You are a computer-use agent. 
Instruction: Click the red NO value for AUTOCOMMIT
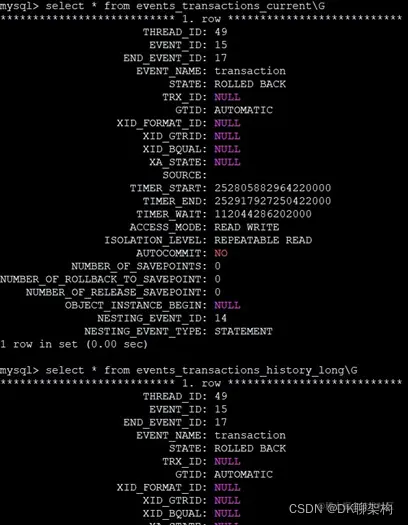[x=221, y=253]
